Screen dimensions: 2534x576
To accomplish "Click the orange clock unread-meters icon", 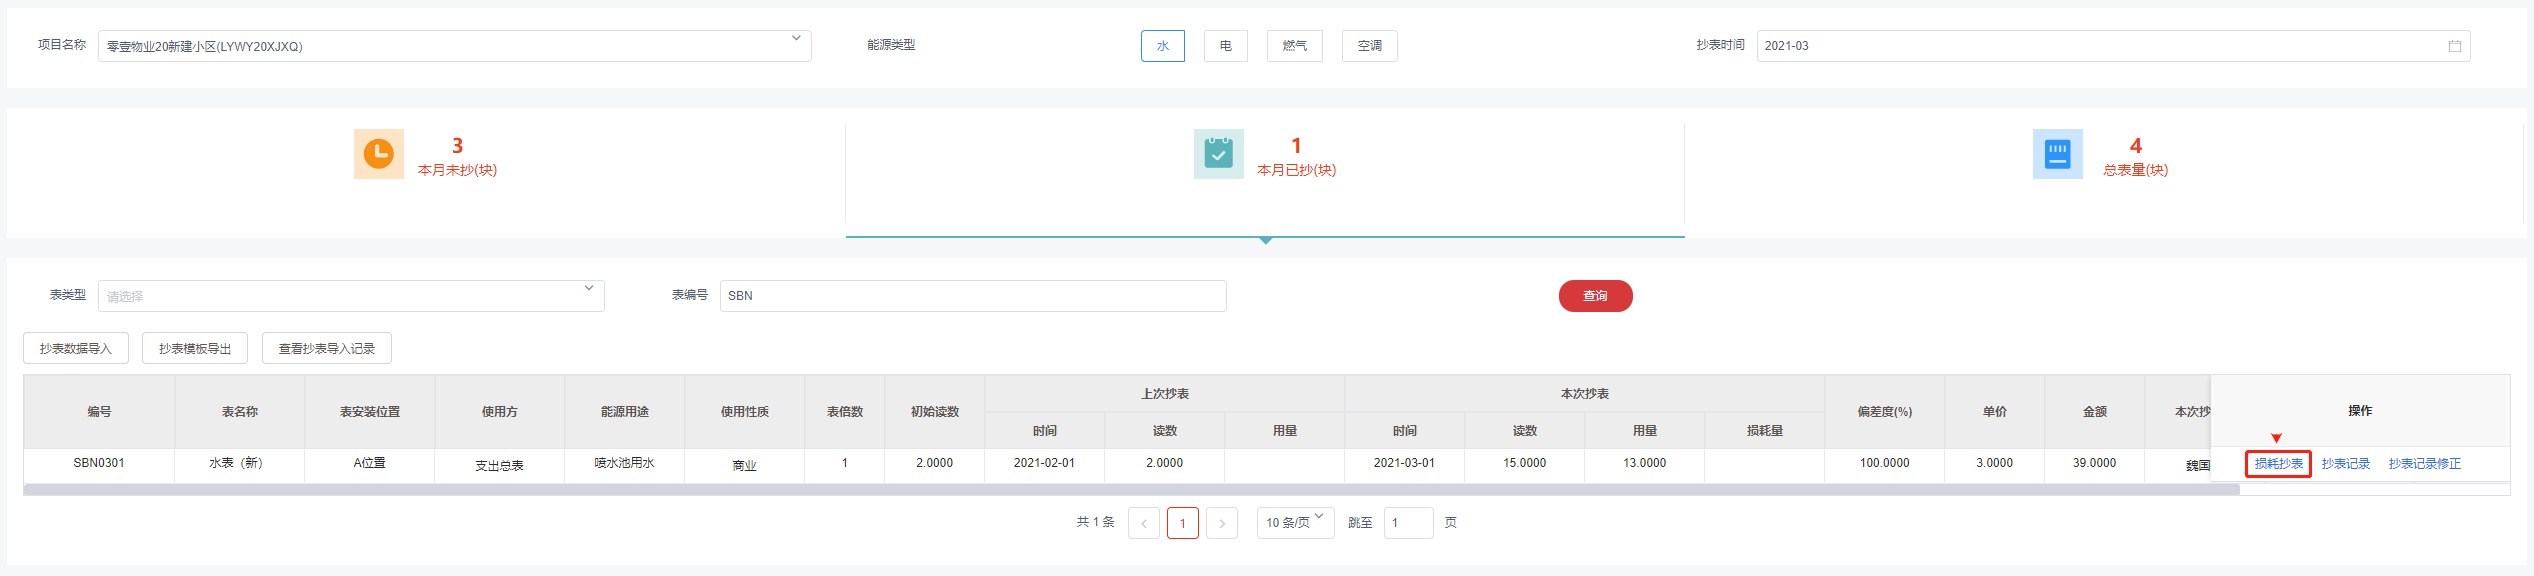I will 378,154.
